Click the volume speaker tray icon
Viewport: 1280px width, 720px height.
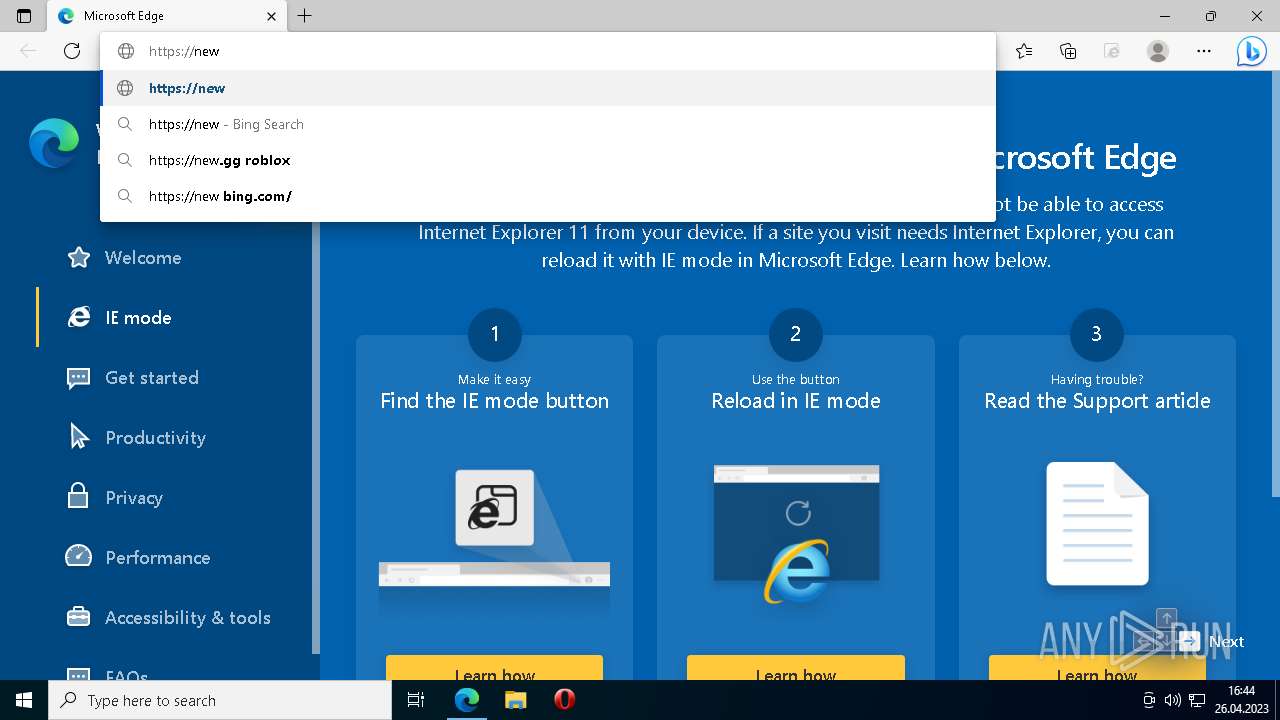click(x=1173, y=700)
